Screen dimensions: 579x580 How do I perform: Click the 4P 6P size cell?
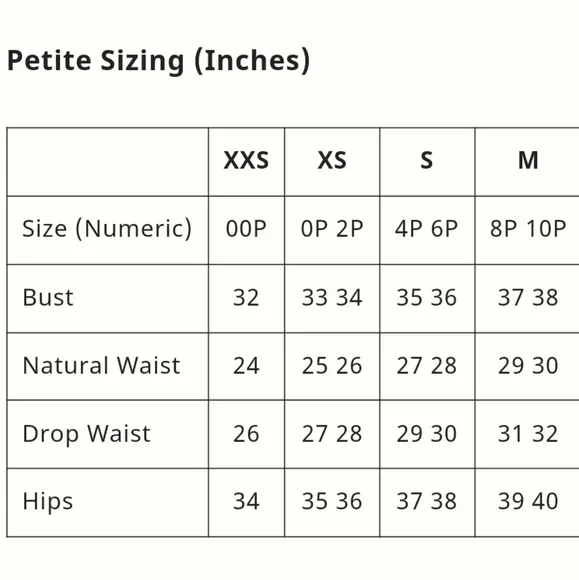tap(427, 229)
